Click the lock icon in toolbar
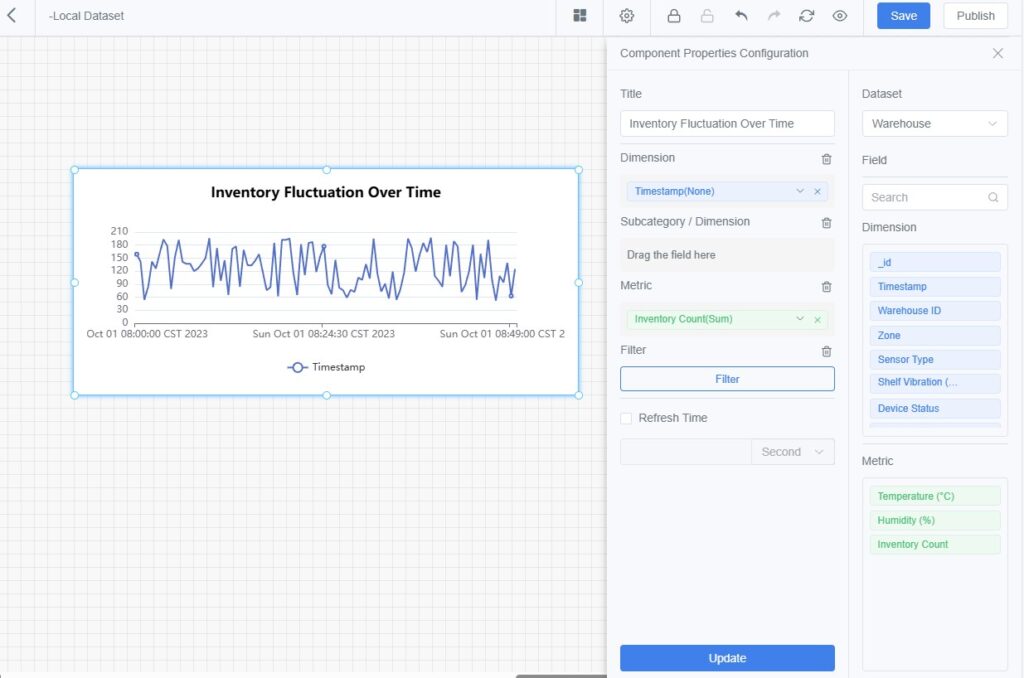Screen dimensions: 1024x678 (674, 16)
